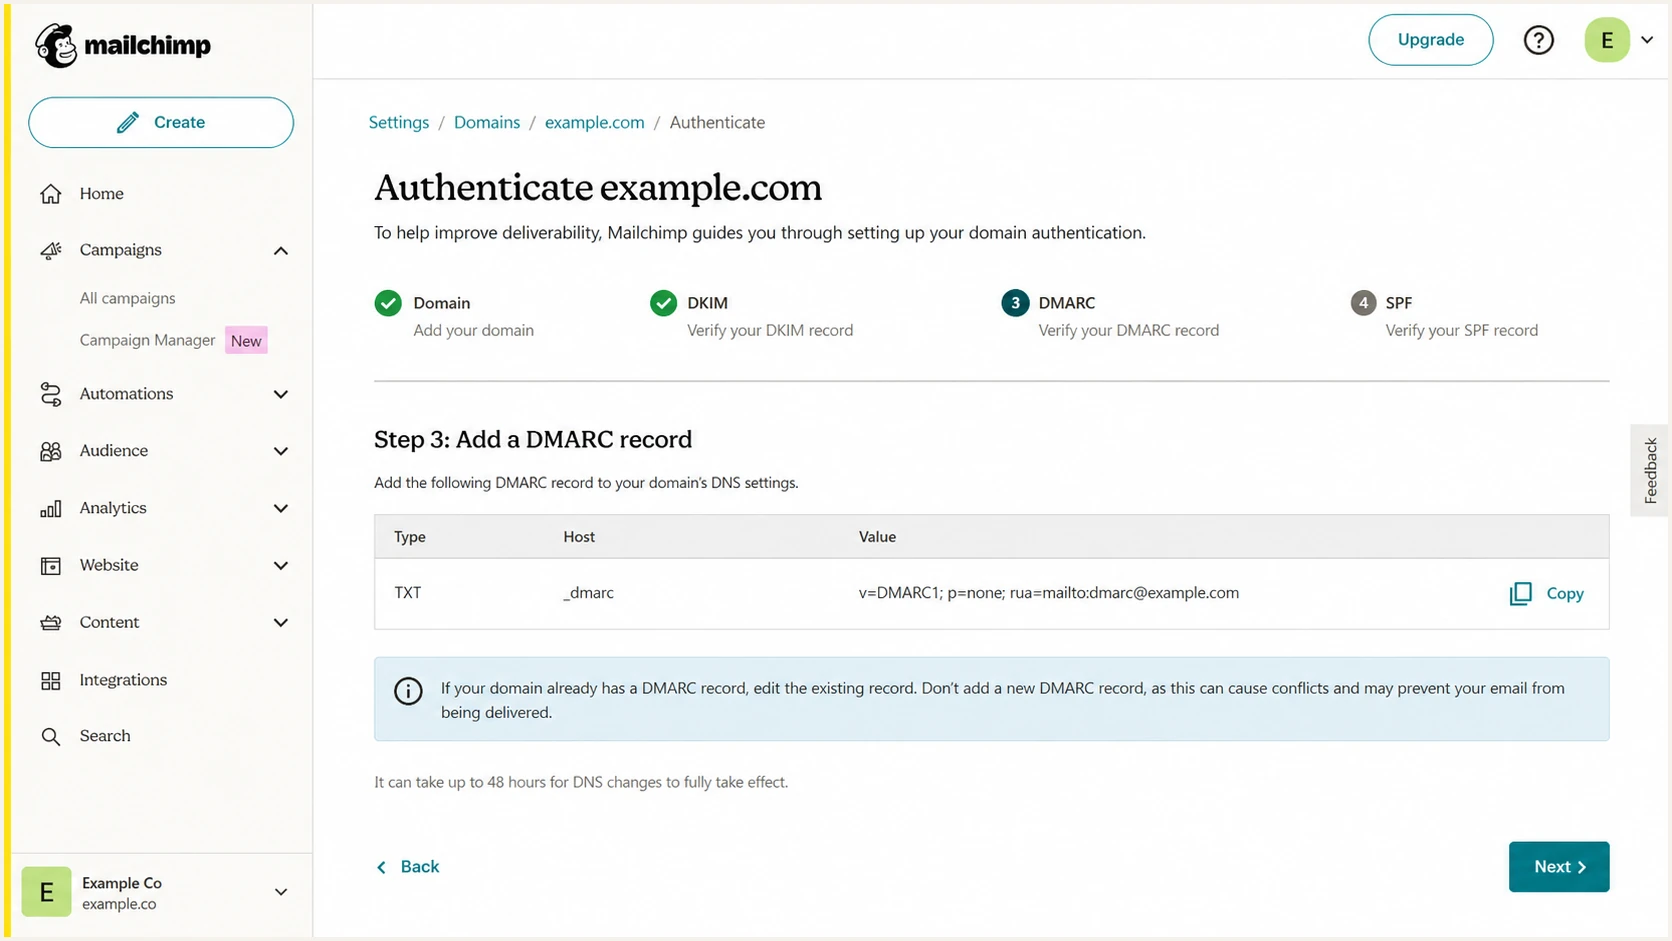The width and height of the screenshot is (1672, 941).
Task: Click the Type column header
Action: pos(410,537)
